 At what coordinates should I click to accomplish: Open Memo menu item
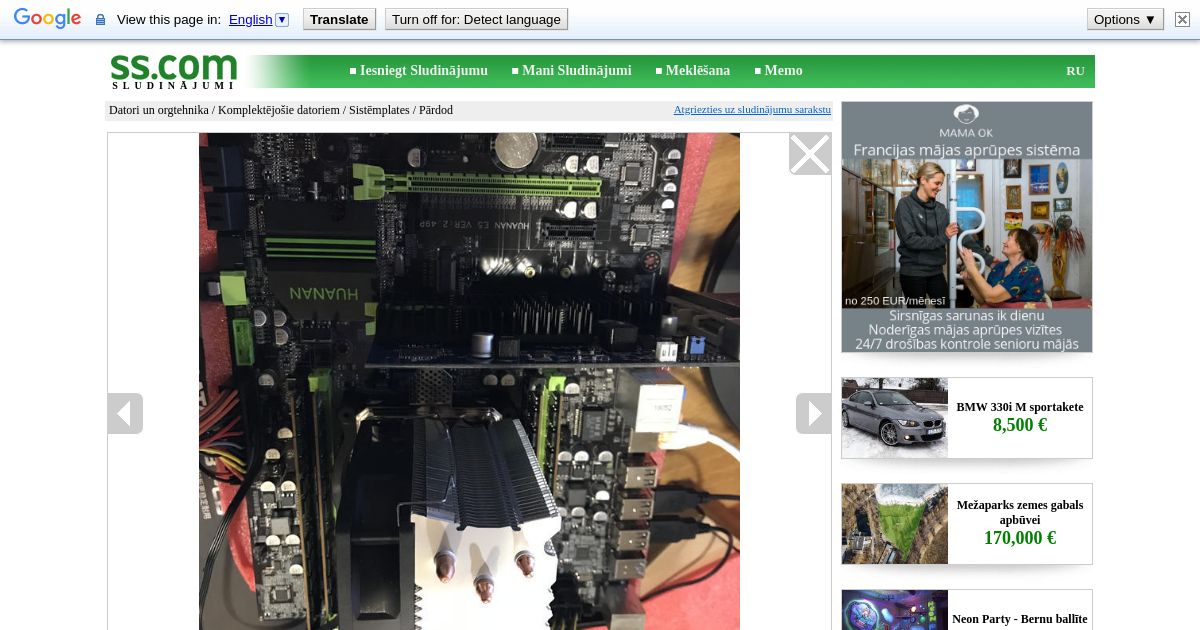[784, 71]
